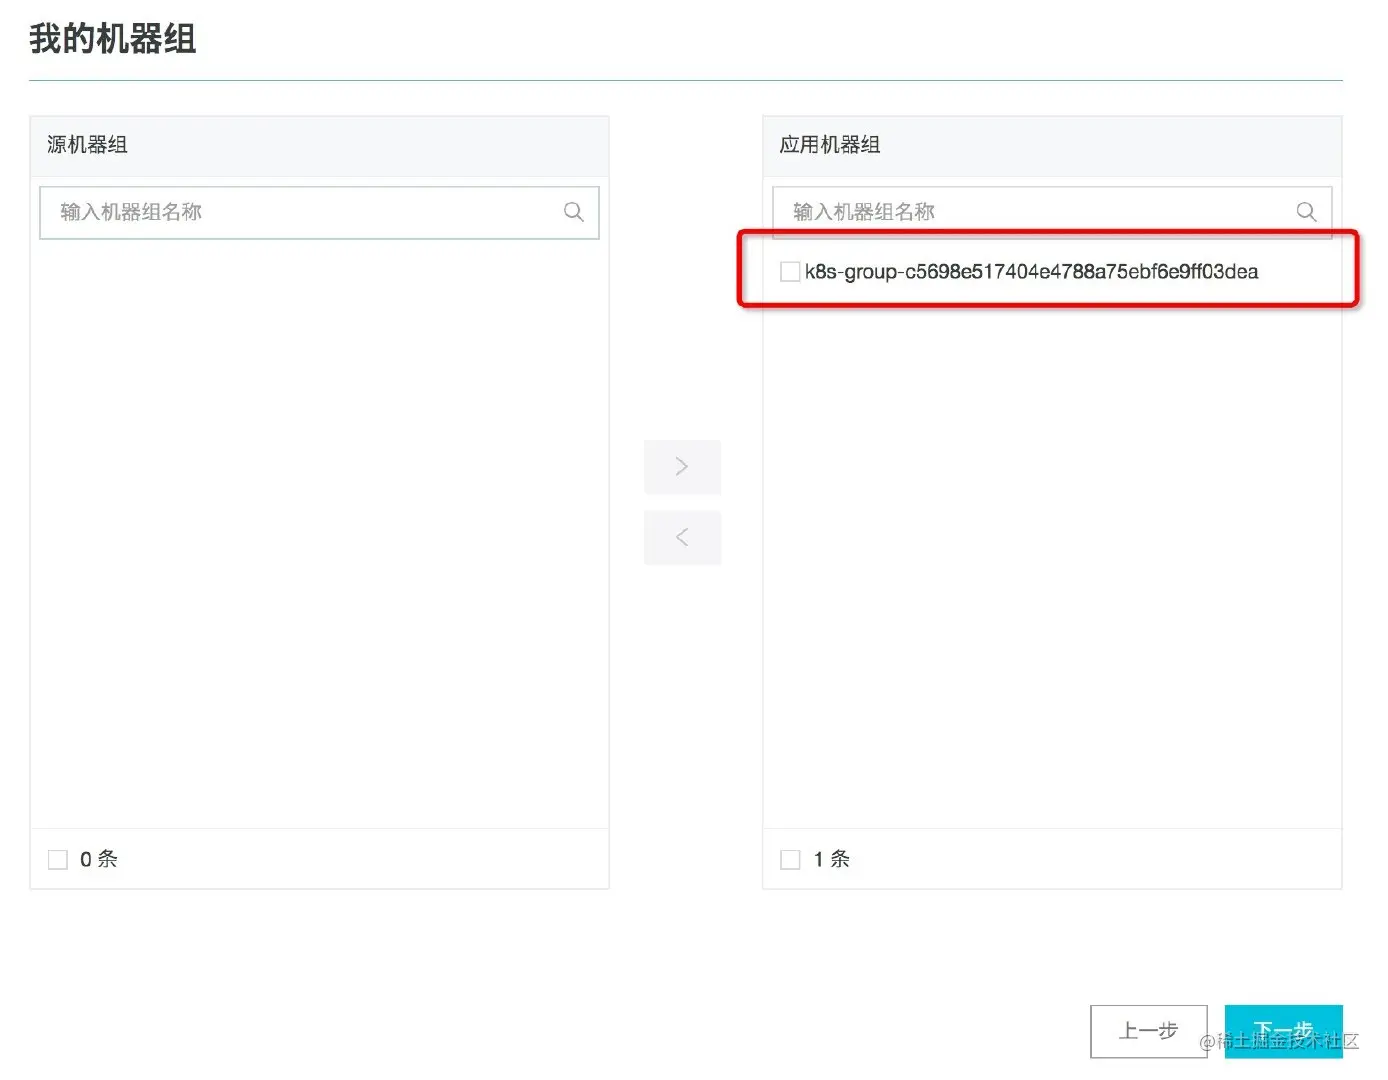The height and width of the screenshot is (1080, 1388).
Task: Click the search icon in source machine group box
Action: (x=573, y=212)
